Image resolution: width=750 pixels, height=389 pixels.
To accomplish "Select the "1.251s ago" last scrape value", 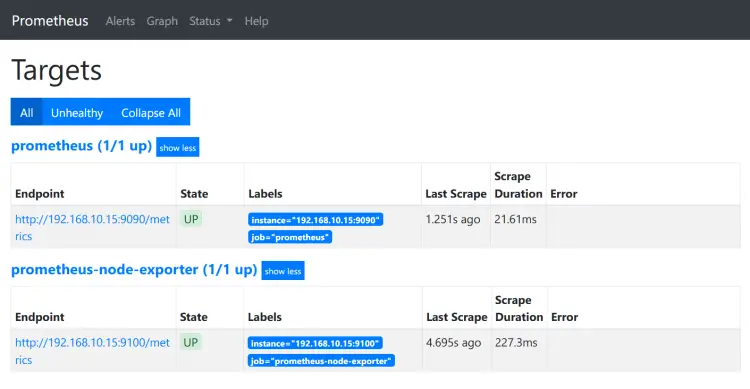I will pos(452,219).
